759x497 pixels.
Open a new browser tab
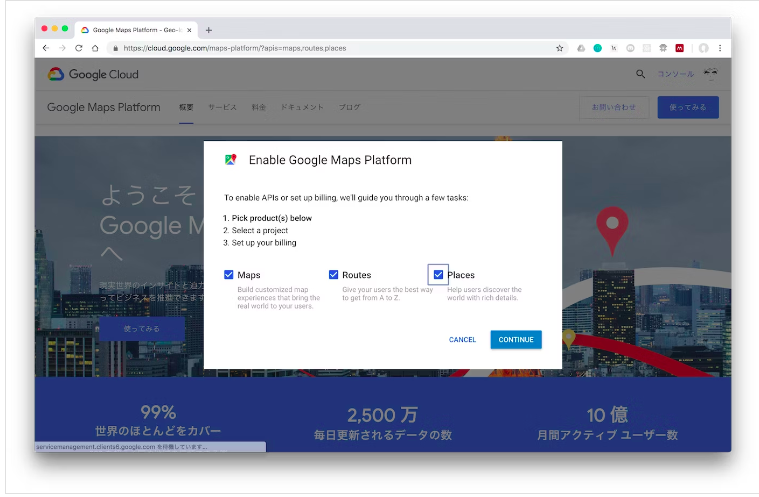tap(209, 30)
